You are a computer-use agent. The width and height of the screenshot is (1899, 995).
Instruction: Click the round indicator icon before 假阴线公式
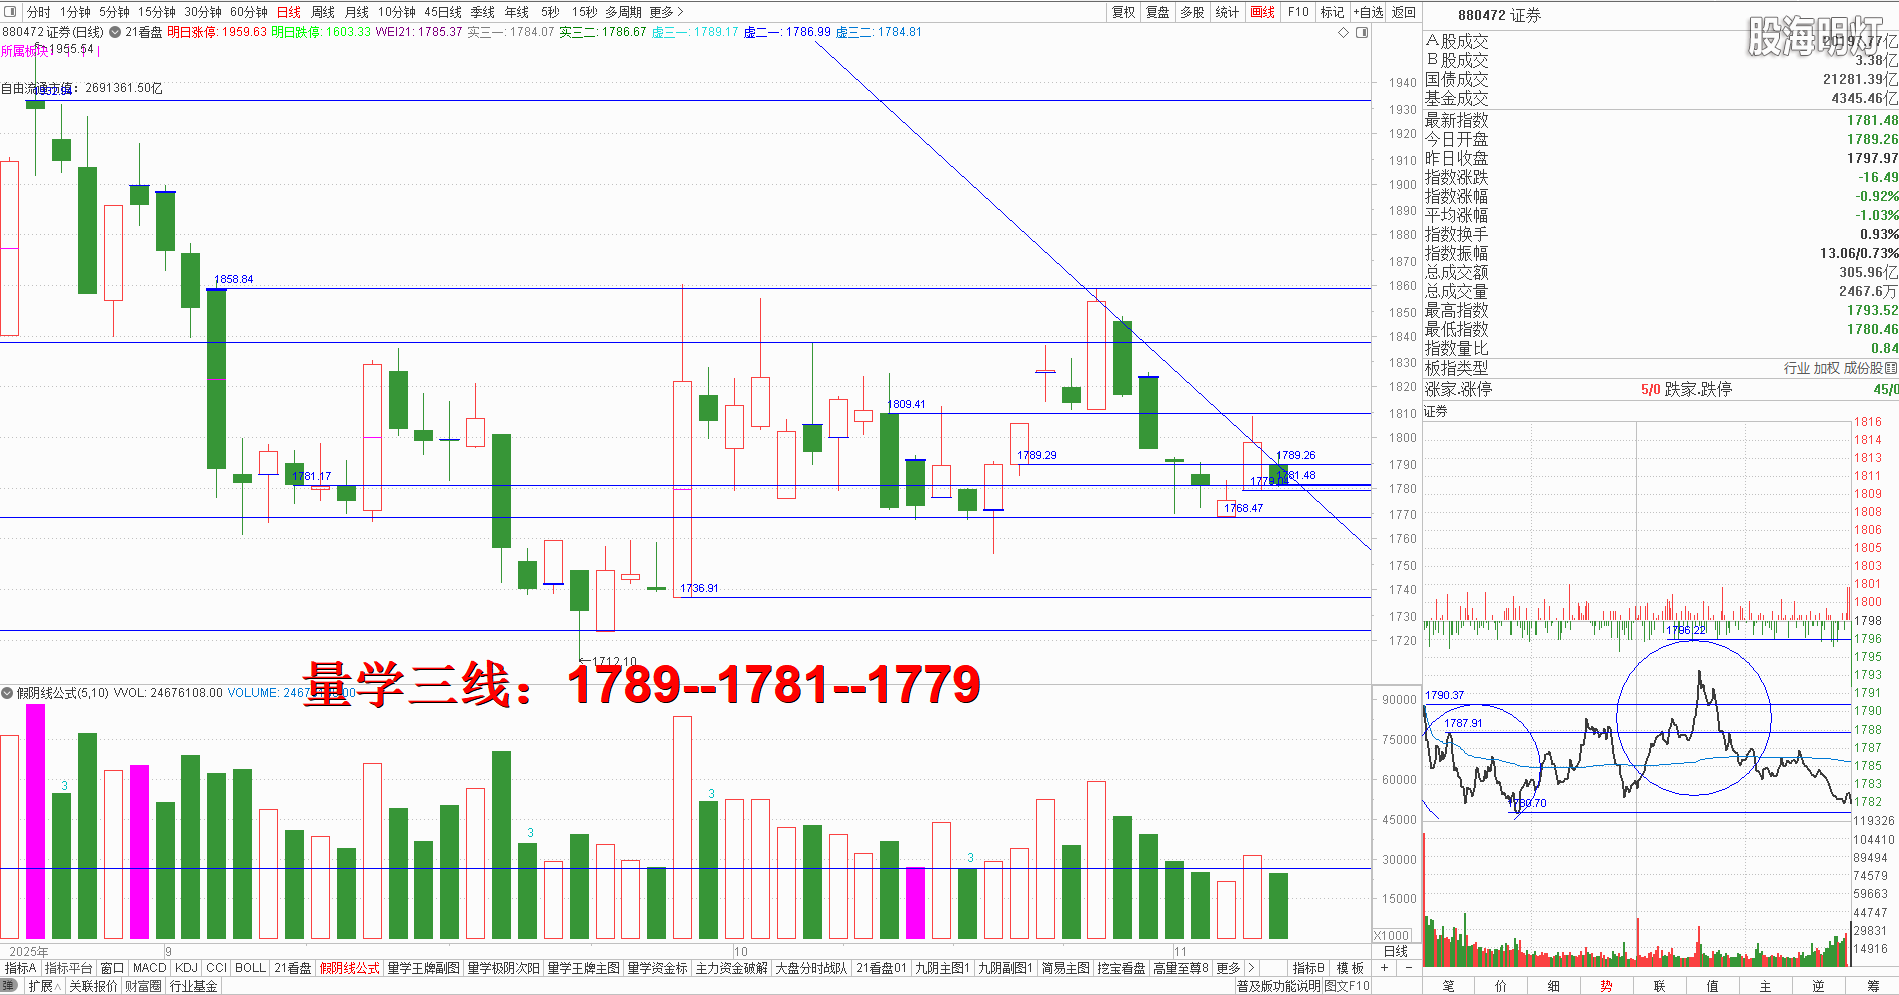point(8,693)
